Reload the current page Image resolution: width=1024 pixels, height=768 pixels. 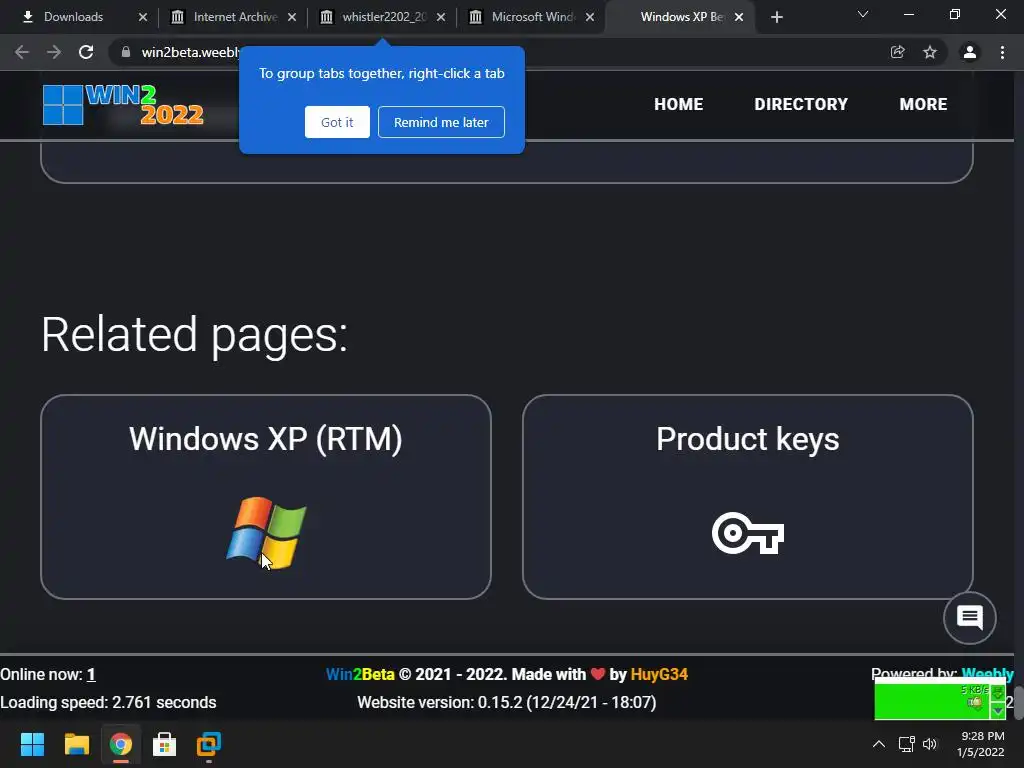[86, 52]
